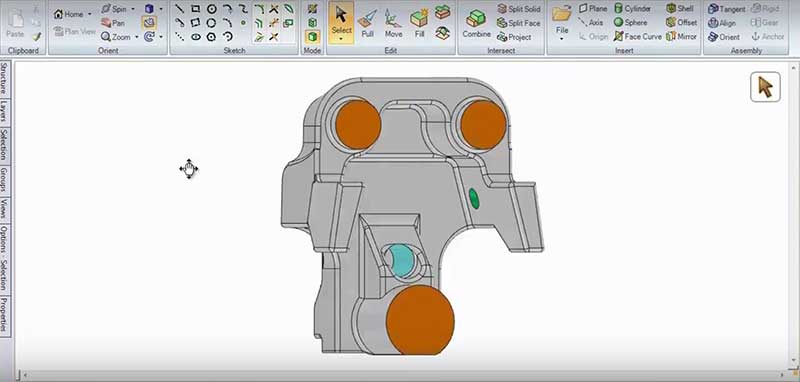The height and width of the screenshot is (382, 800).
Task: Click the Tangent assembly button
Action: [727, 9]
